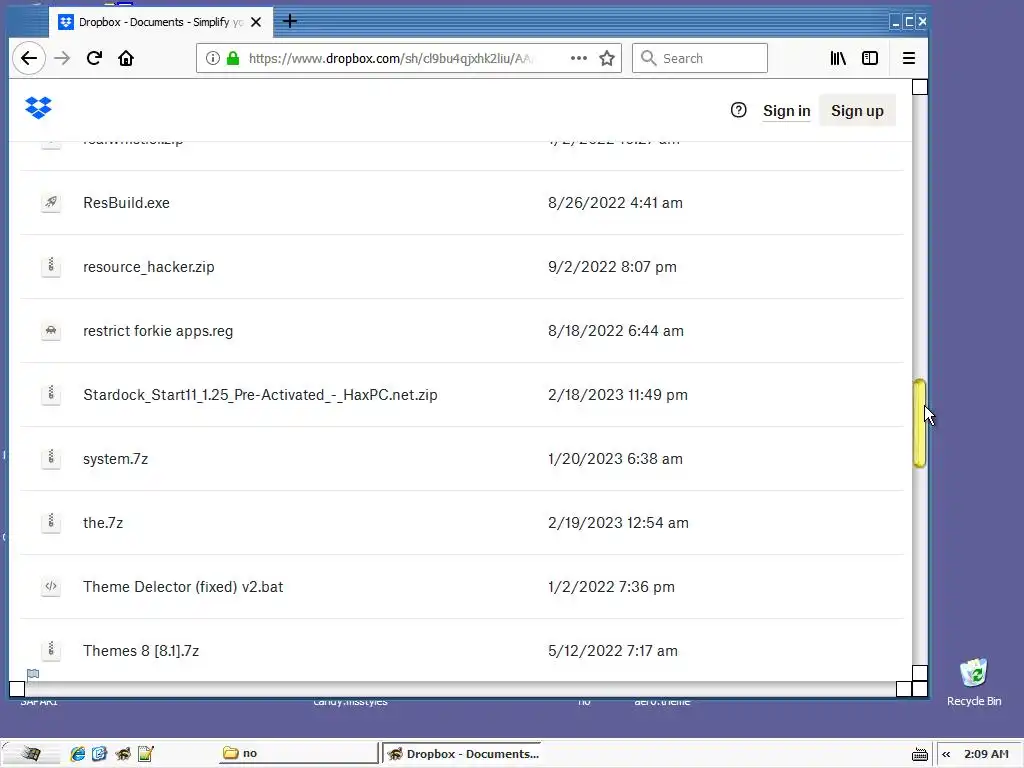
Task: Open the.7z file
Action: pos(103,523)
